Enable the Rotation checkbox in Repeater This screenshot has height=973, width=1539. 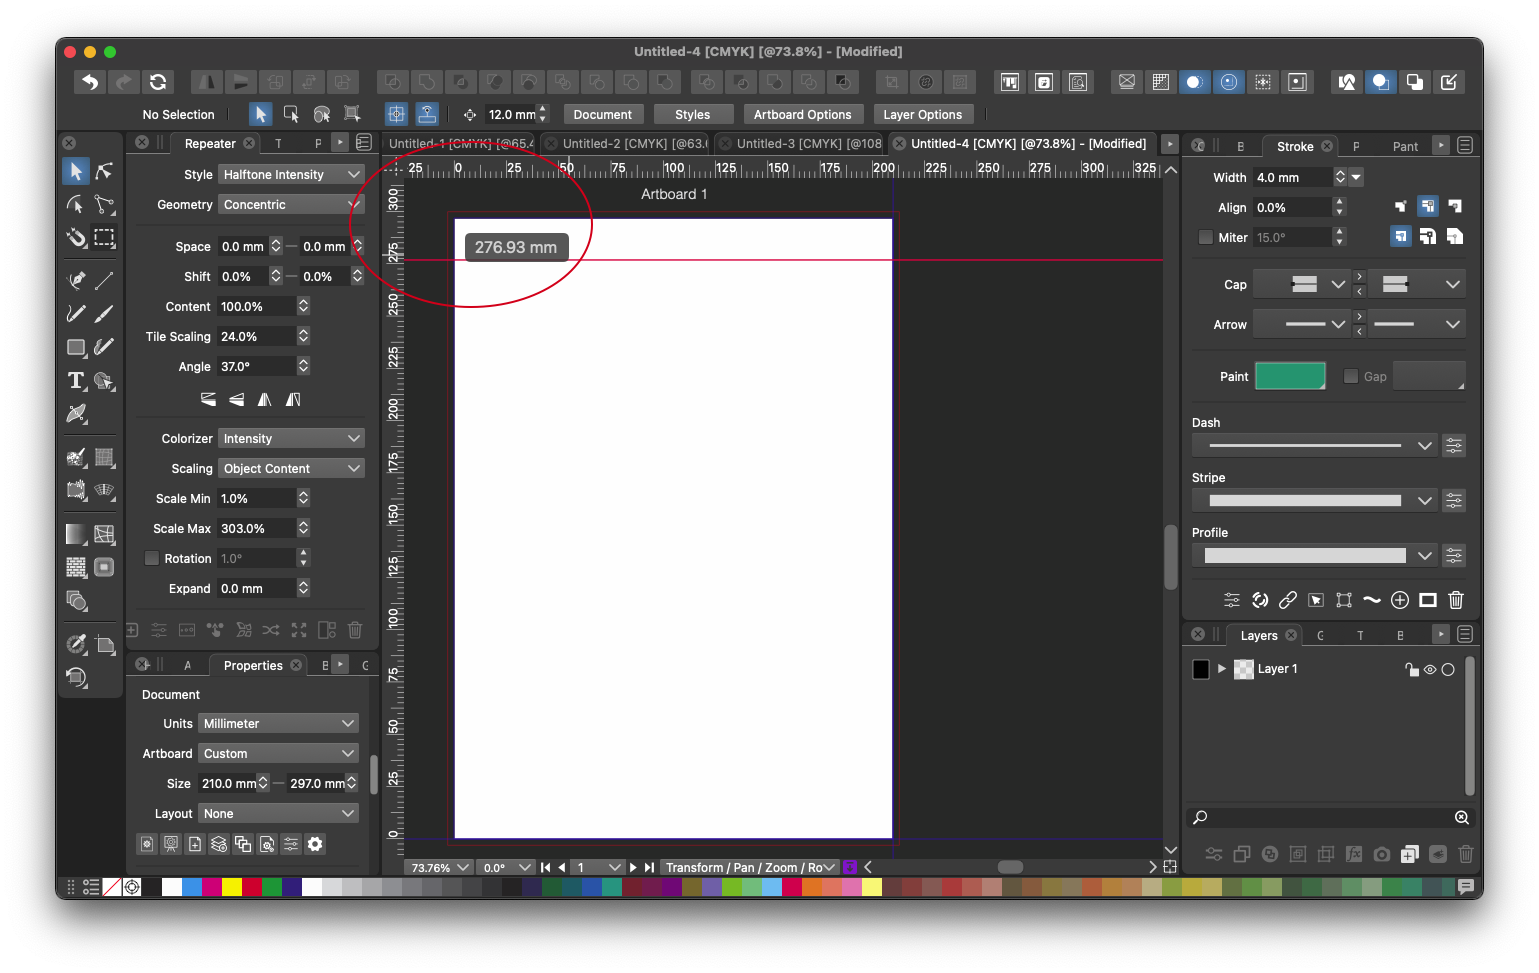[x=152, y=559]
